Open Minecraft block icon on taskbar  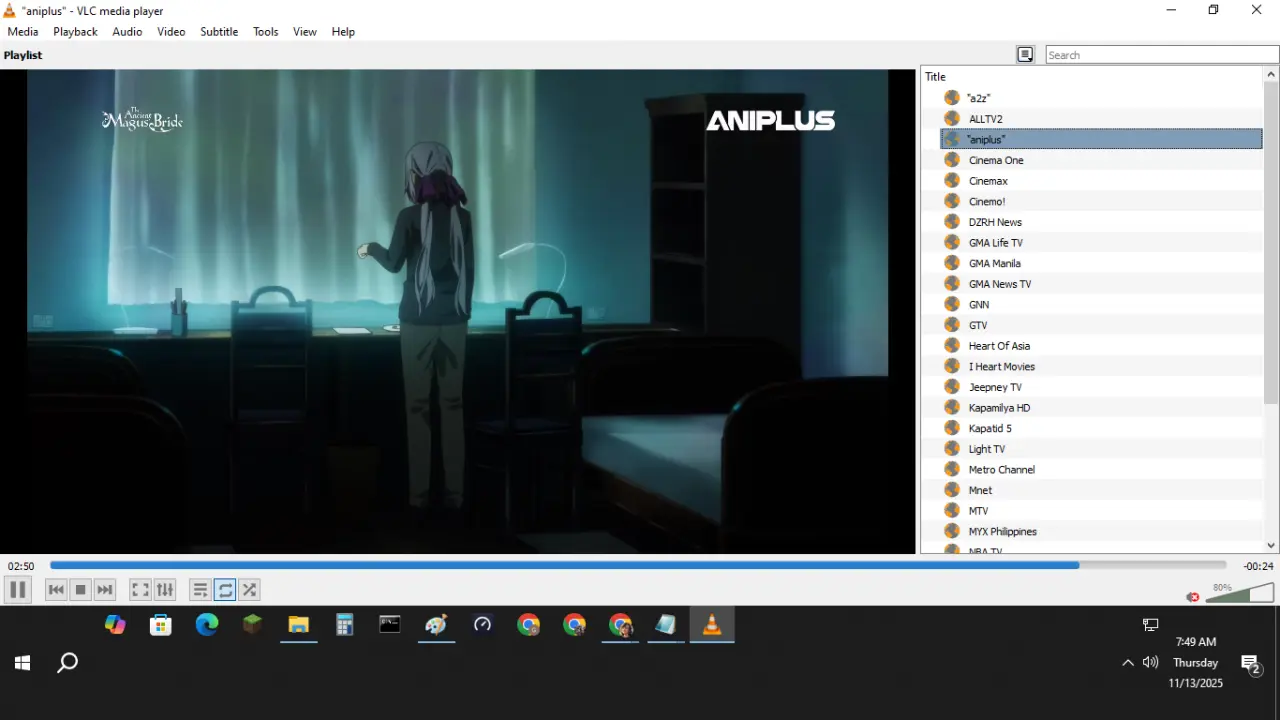(253, 625)
